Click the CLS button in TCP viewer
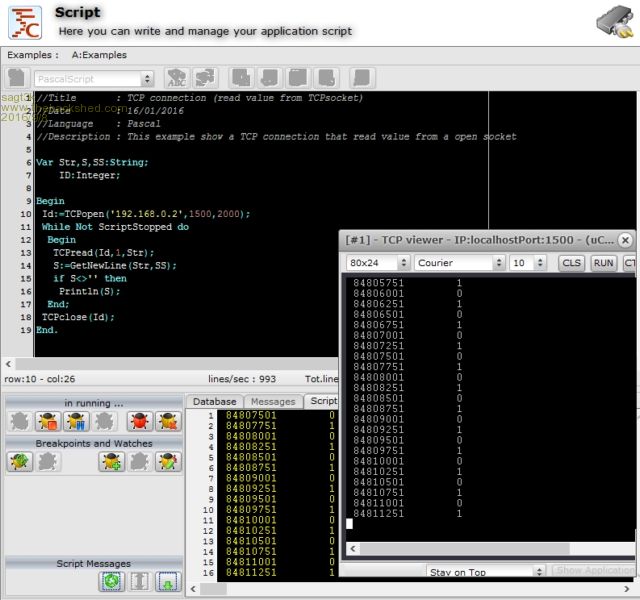This screenshot has height=600, width=640. [x=571, y=263]
